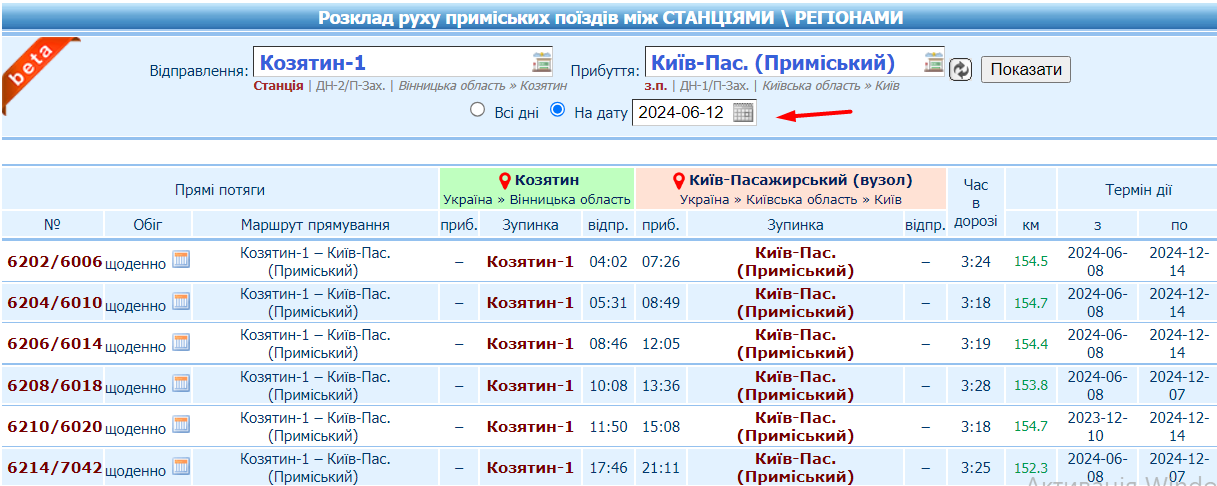The height and width of the screenshot is (486, 1217).
Task: Click the Козятин-1 stop at 05:31 departure
Action: pos(530,303)
